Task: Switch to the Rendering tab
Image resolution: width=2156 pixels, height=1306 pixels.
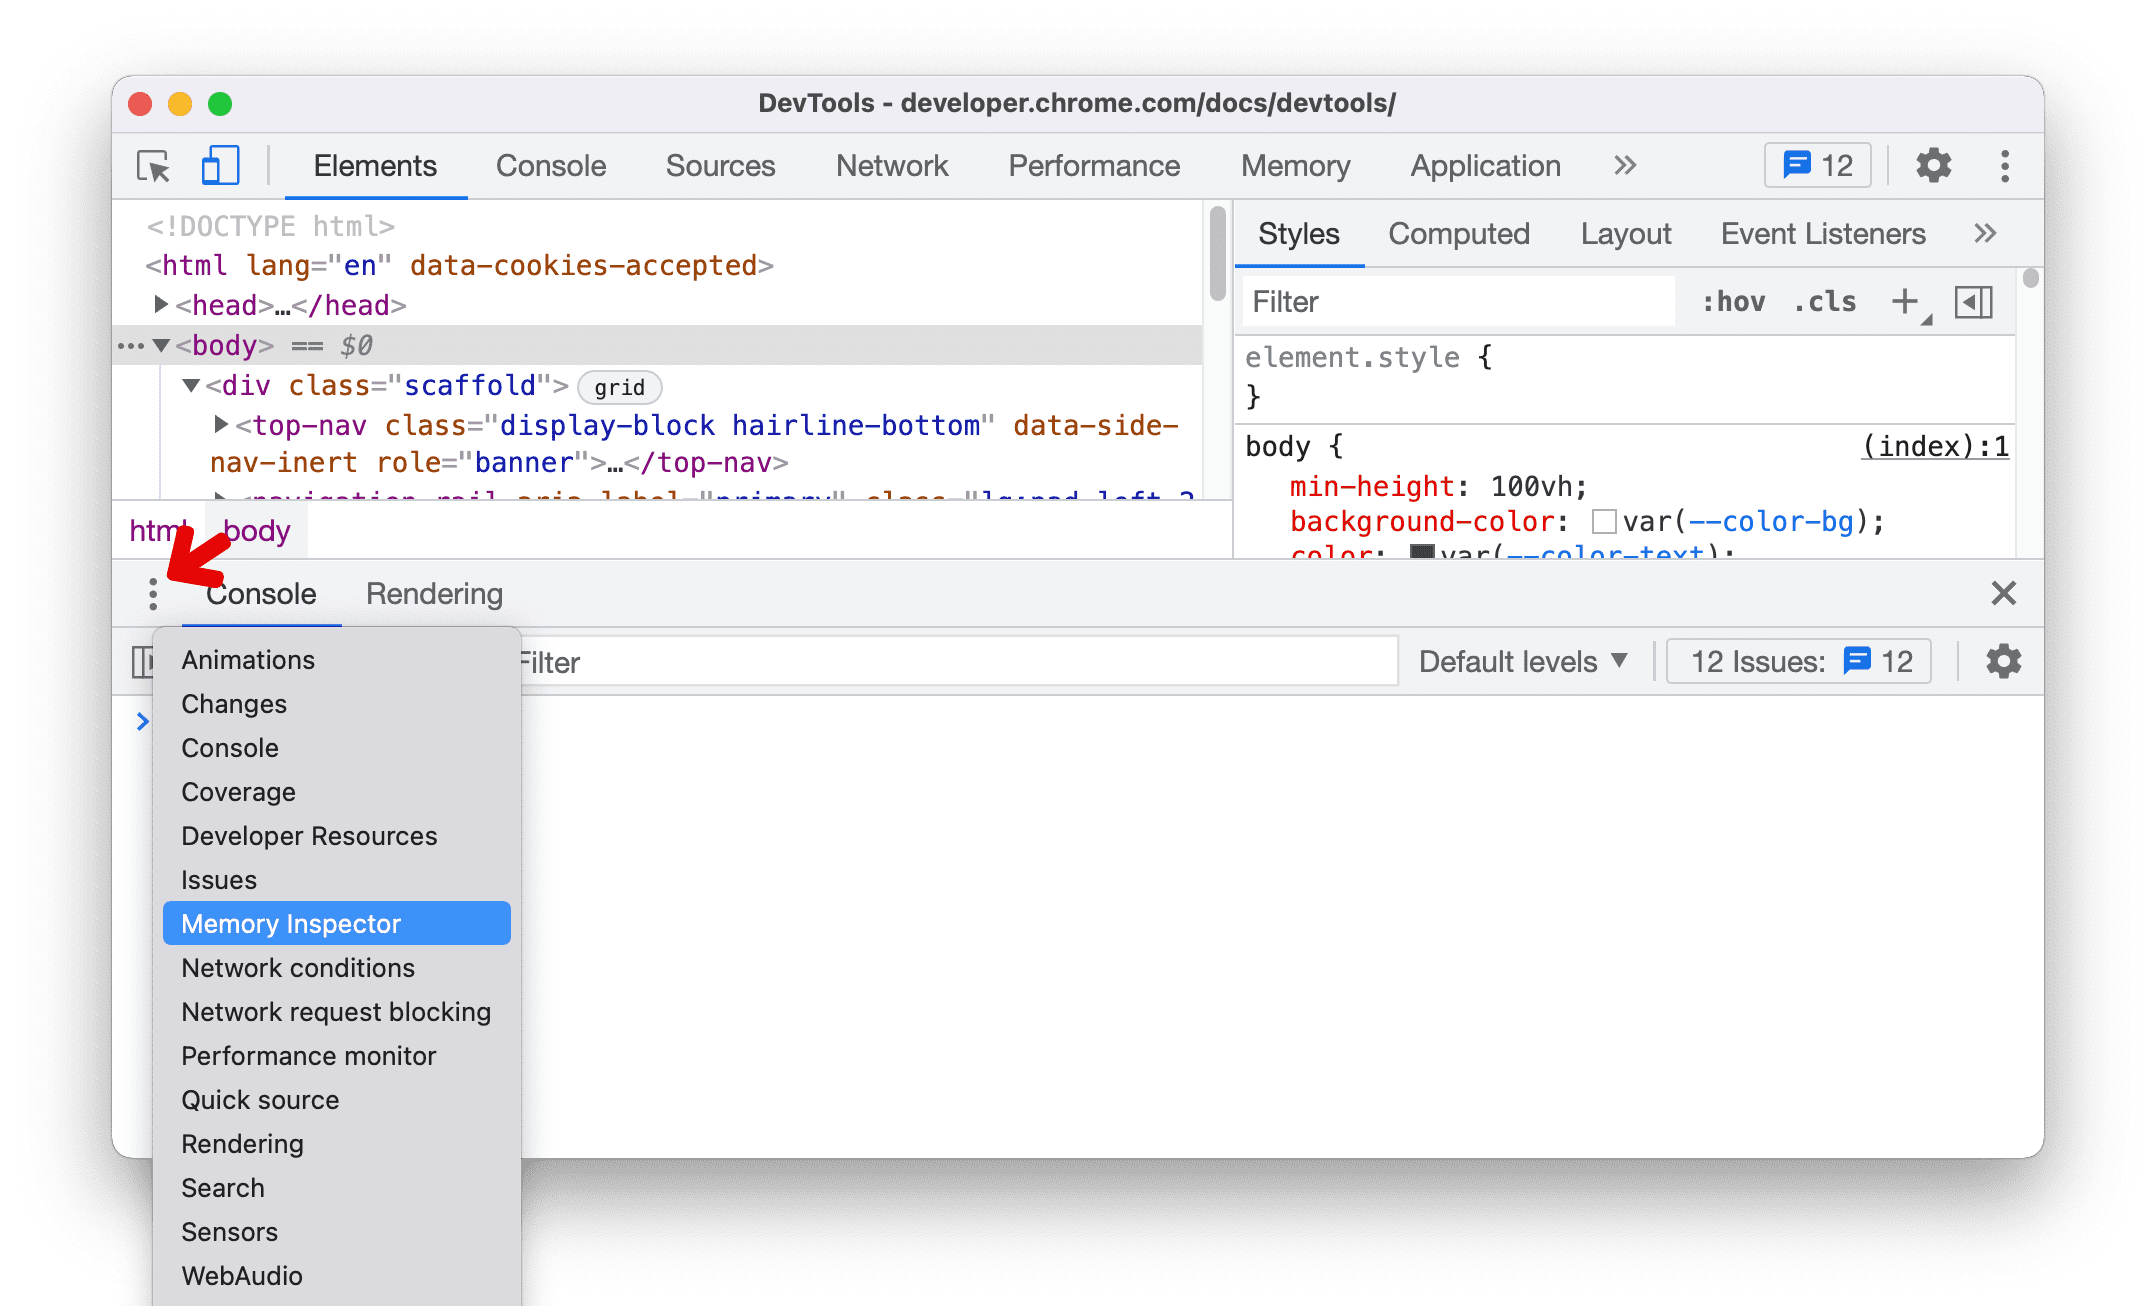Action: pyautogui.click(x=434, y=593)
